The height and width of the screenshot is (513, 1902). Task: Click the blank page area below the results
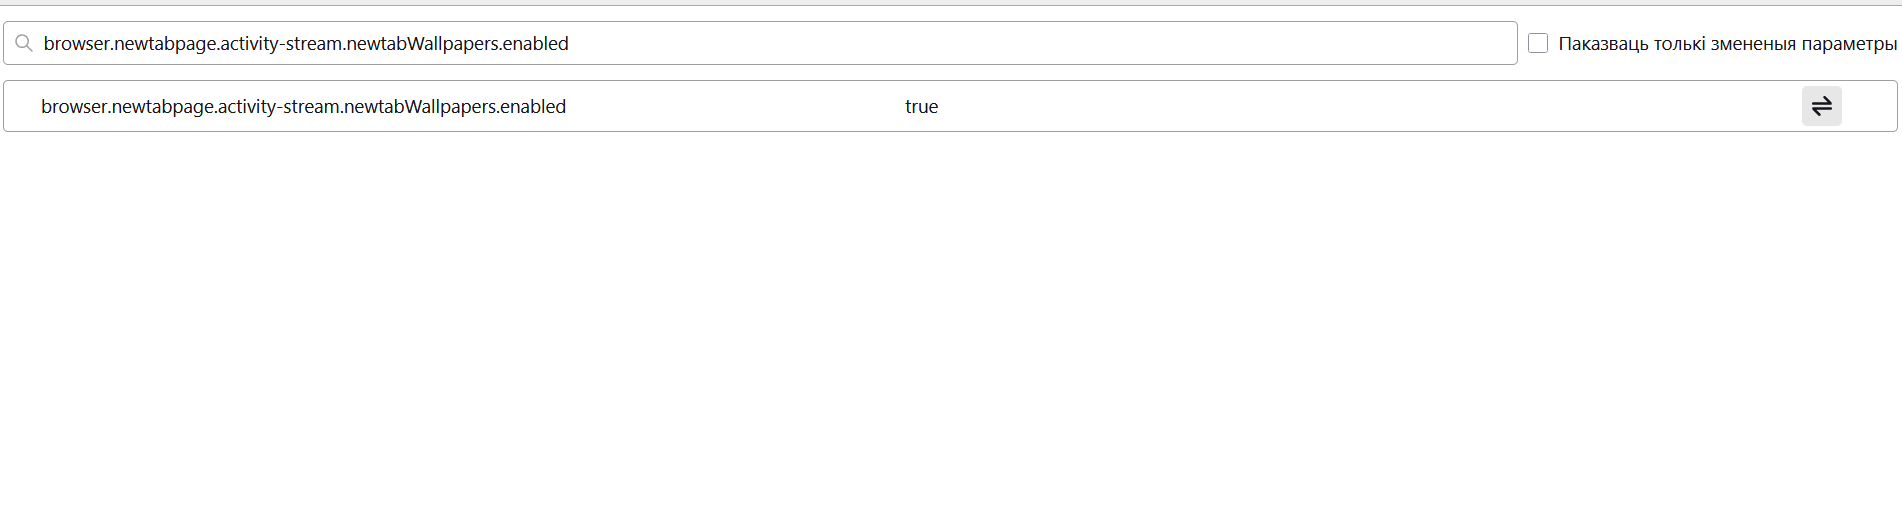(x=950, y=320)
